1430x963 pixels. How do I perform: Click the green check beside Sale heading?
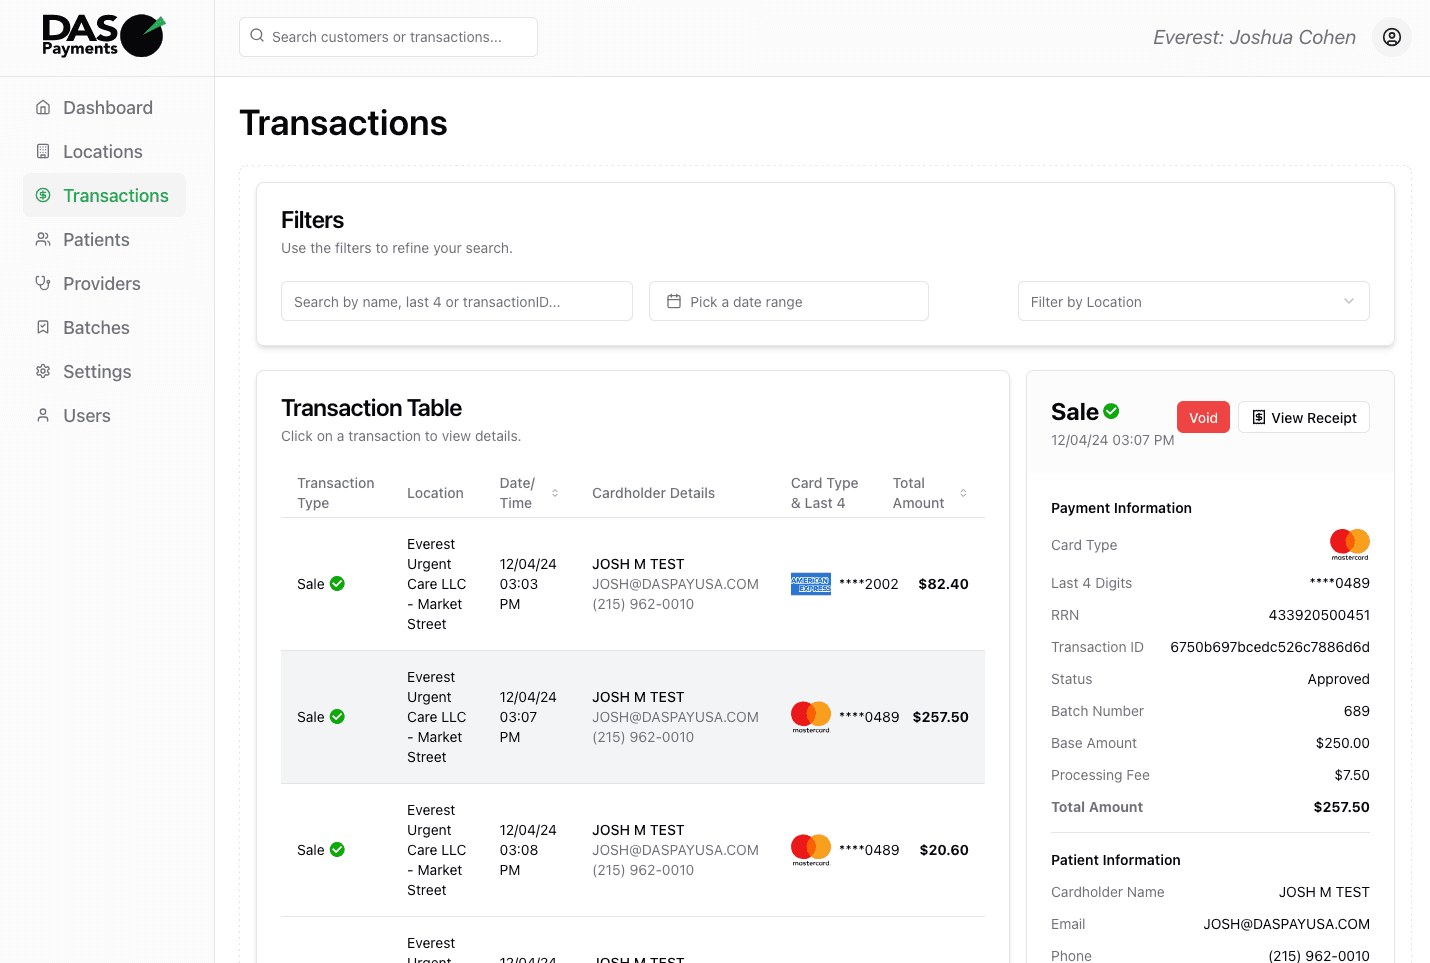tap(1111, 411)
